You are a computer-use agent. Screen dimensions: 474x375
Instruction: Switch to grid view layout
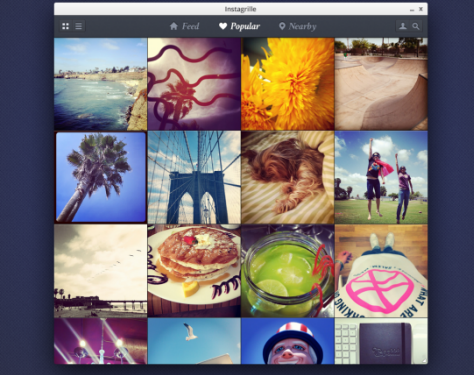(66, 26)
